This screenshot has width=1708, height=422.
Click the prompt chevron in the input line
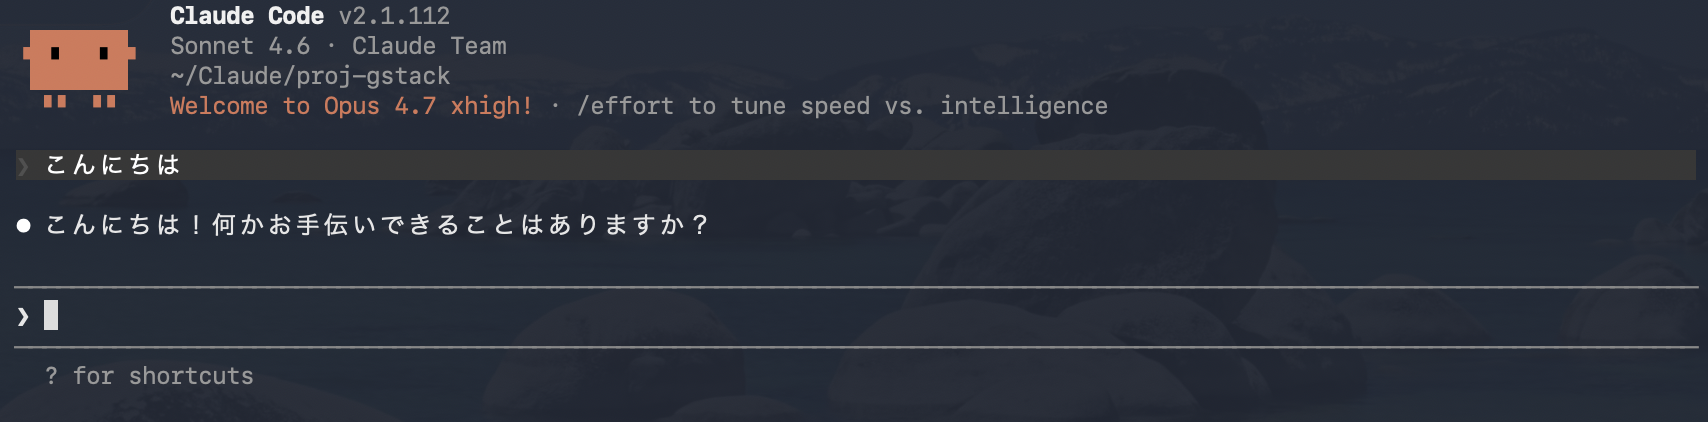click(23, 317)
